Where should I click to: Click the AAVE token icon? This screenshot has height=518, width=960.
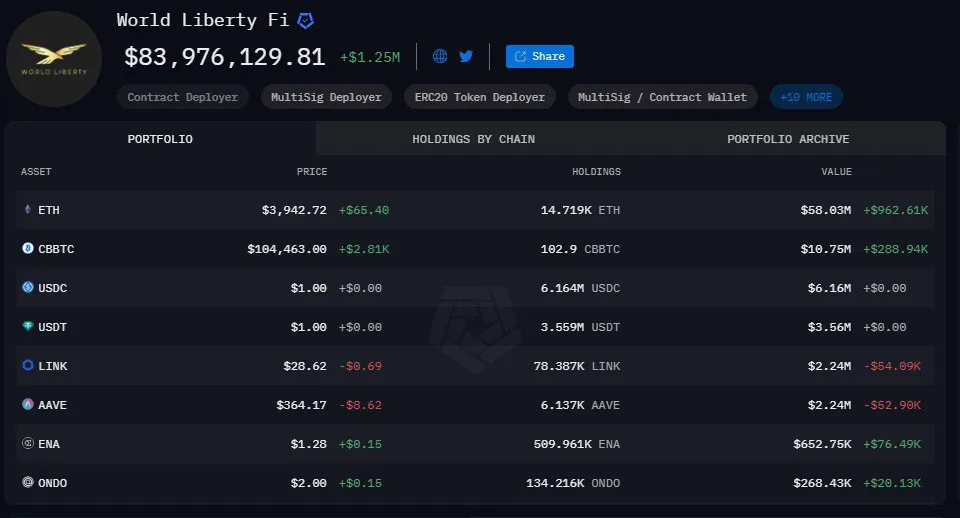pyautogui.click(x=27, y=405)
